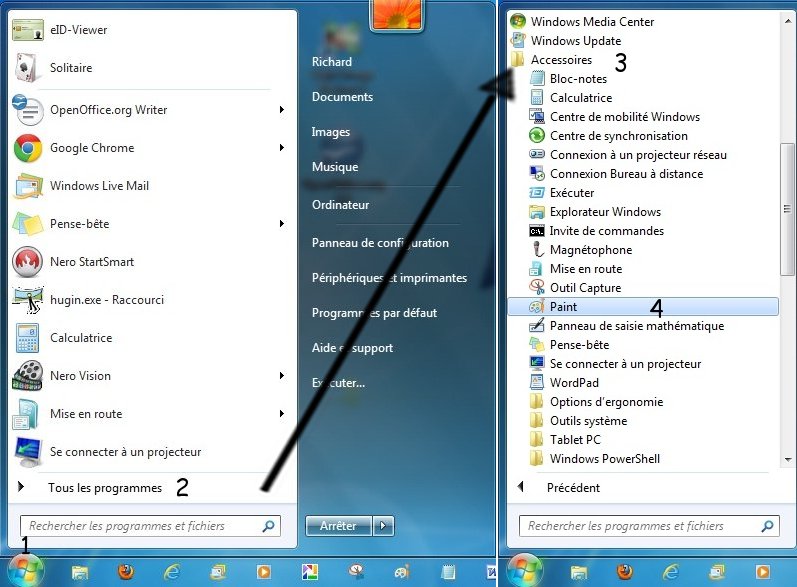Expand the arrow beside the pinned Pense-bête
The image size is (797, 587).
click(x=282, y=224)
